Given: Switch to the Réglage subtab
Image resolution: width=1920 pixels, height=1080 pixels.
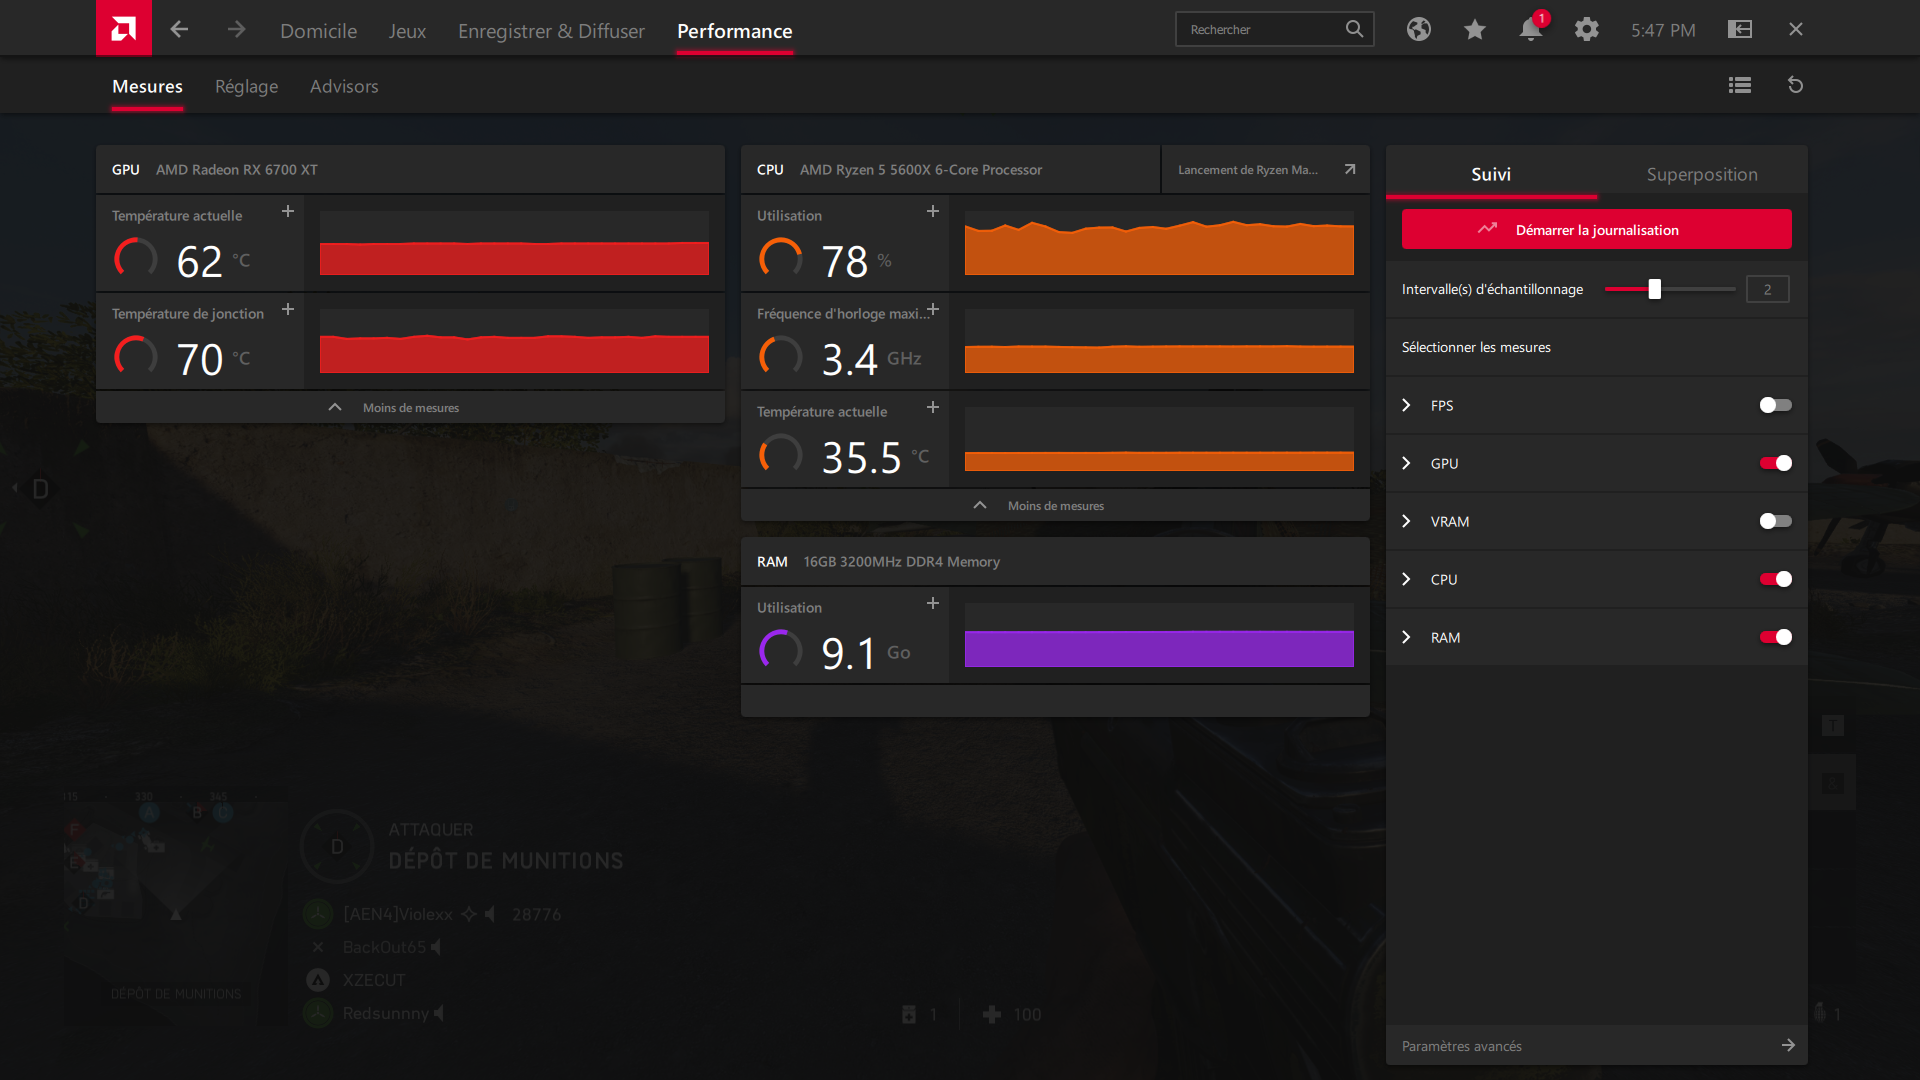Looking at the screenshot, I should [x=246, y=86].
